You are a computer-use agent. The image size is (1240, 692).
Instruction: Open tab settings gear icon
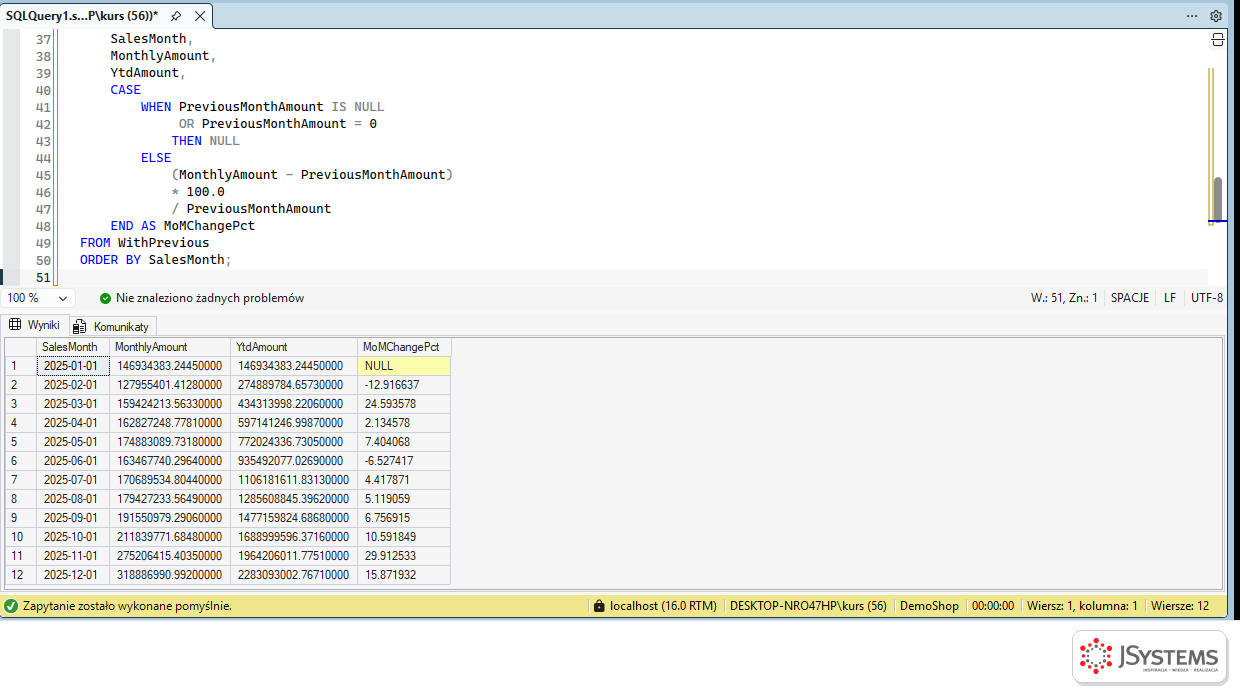click(1216, 16)
